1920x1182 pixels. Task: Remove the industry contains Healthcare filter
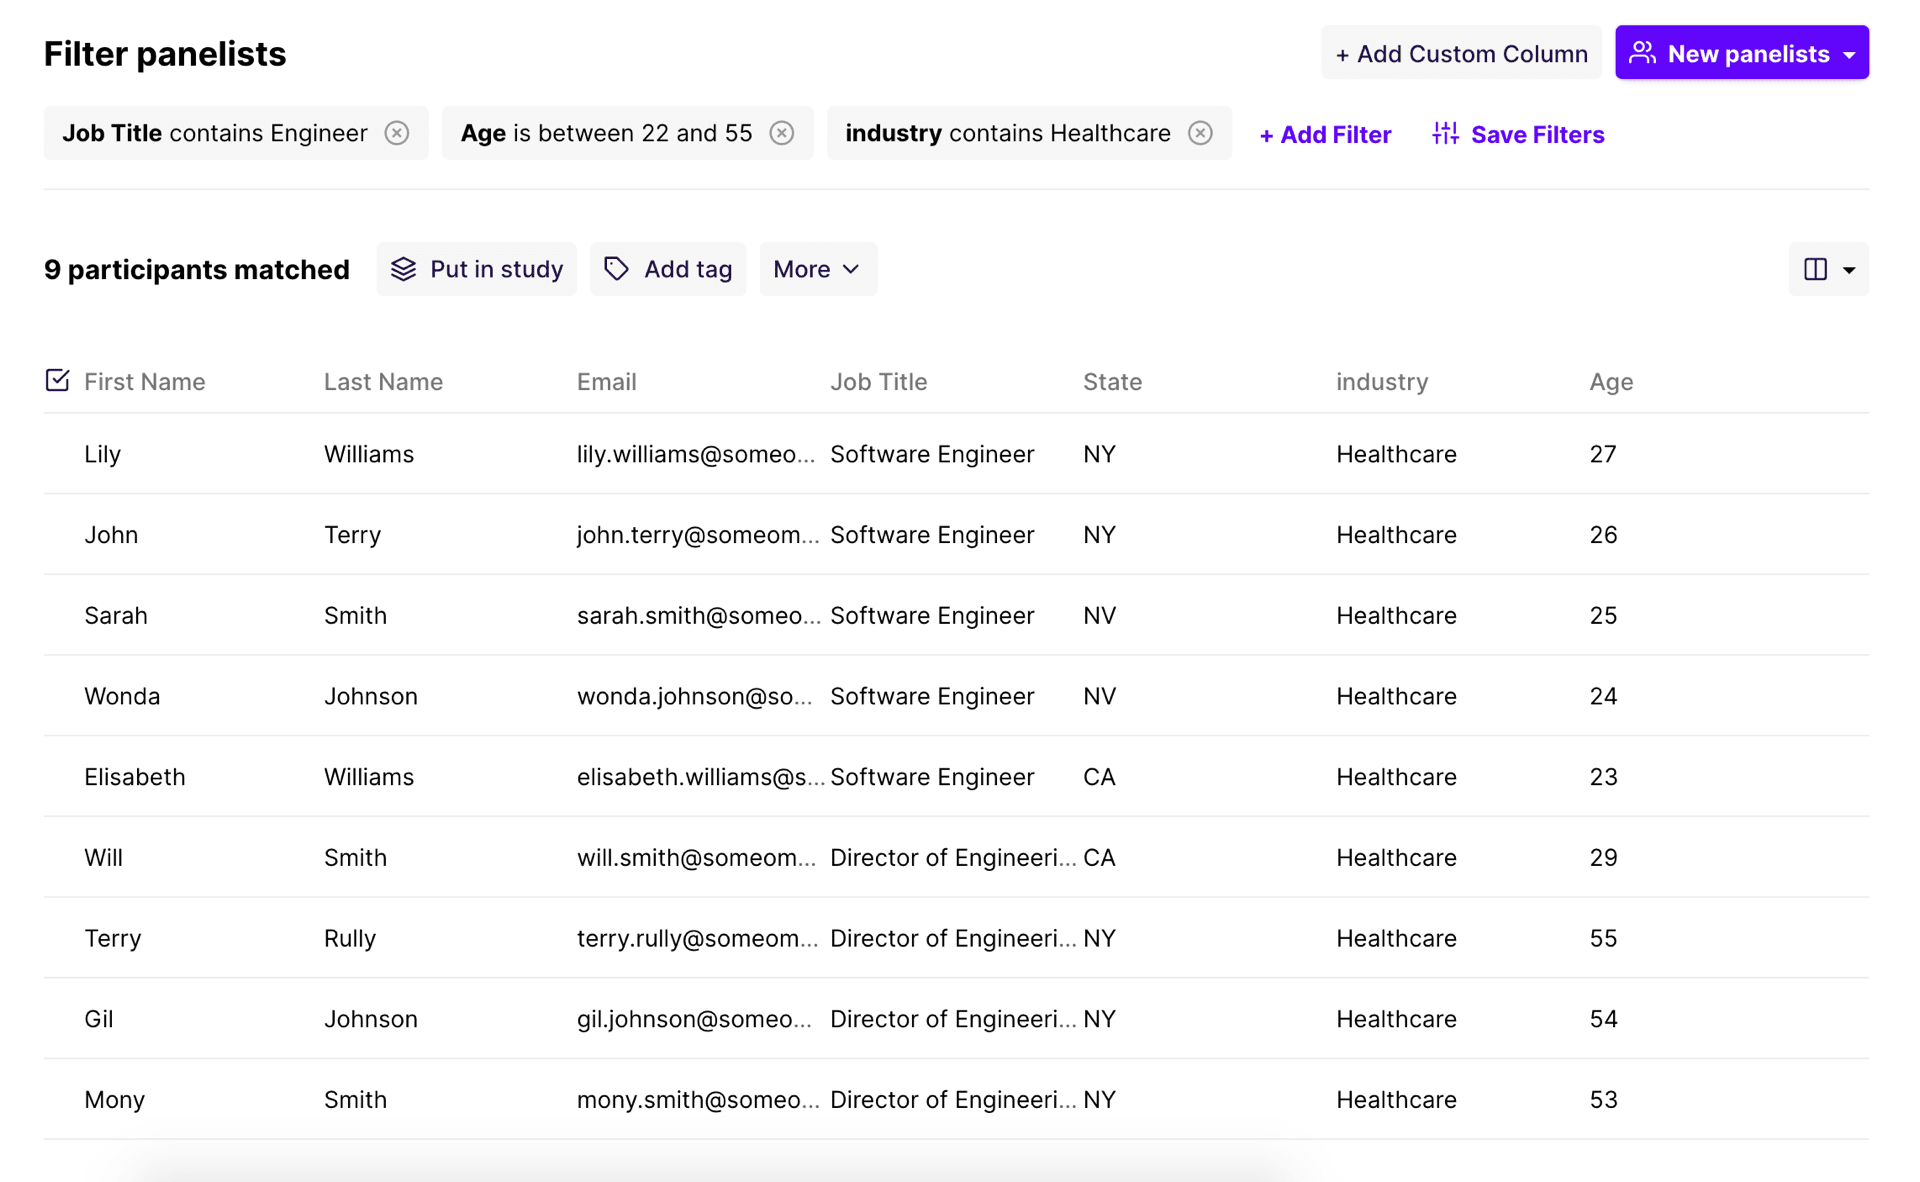1200,132
